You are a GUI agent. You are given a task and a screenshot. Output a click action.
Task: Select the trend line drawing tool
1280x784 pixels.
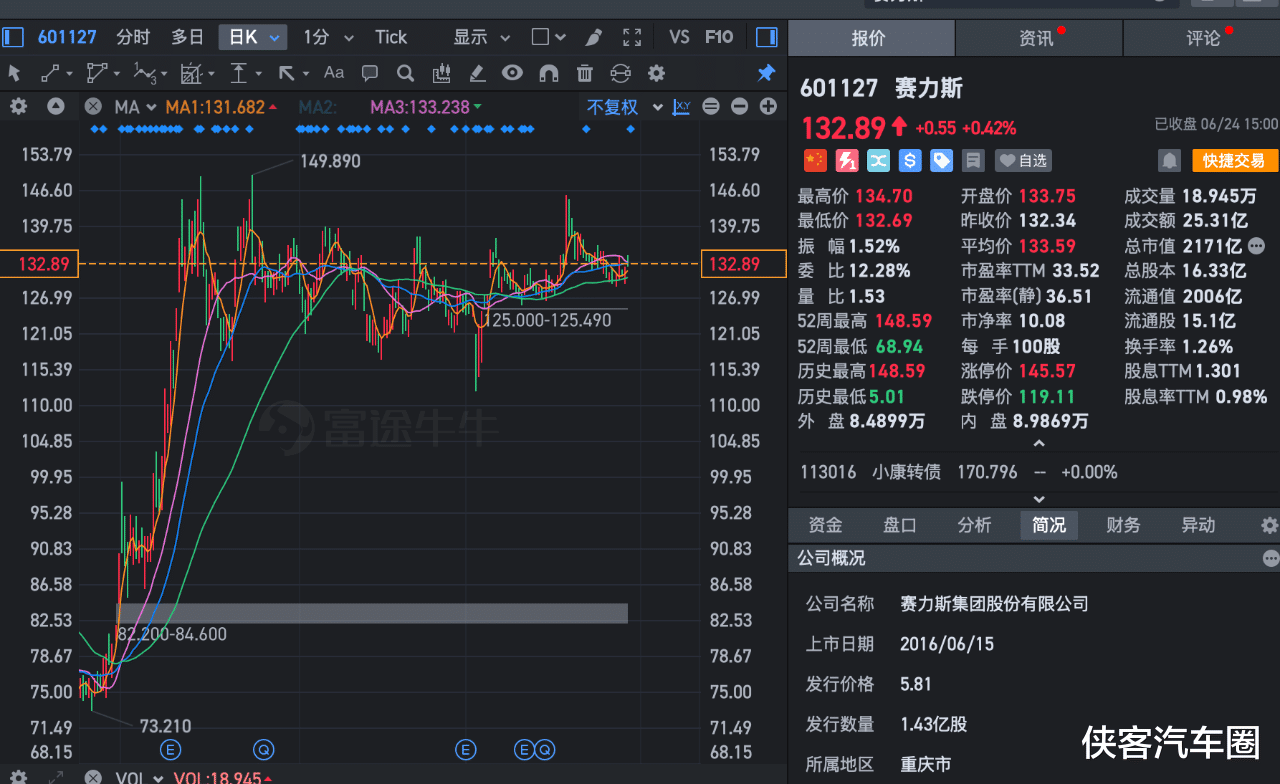click(x=49, y=73)
